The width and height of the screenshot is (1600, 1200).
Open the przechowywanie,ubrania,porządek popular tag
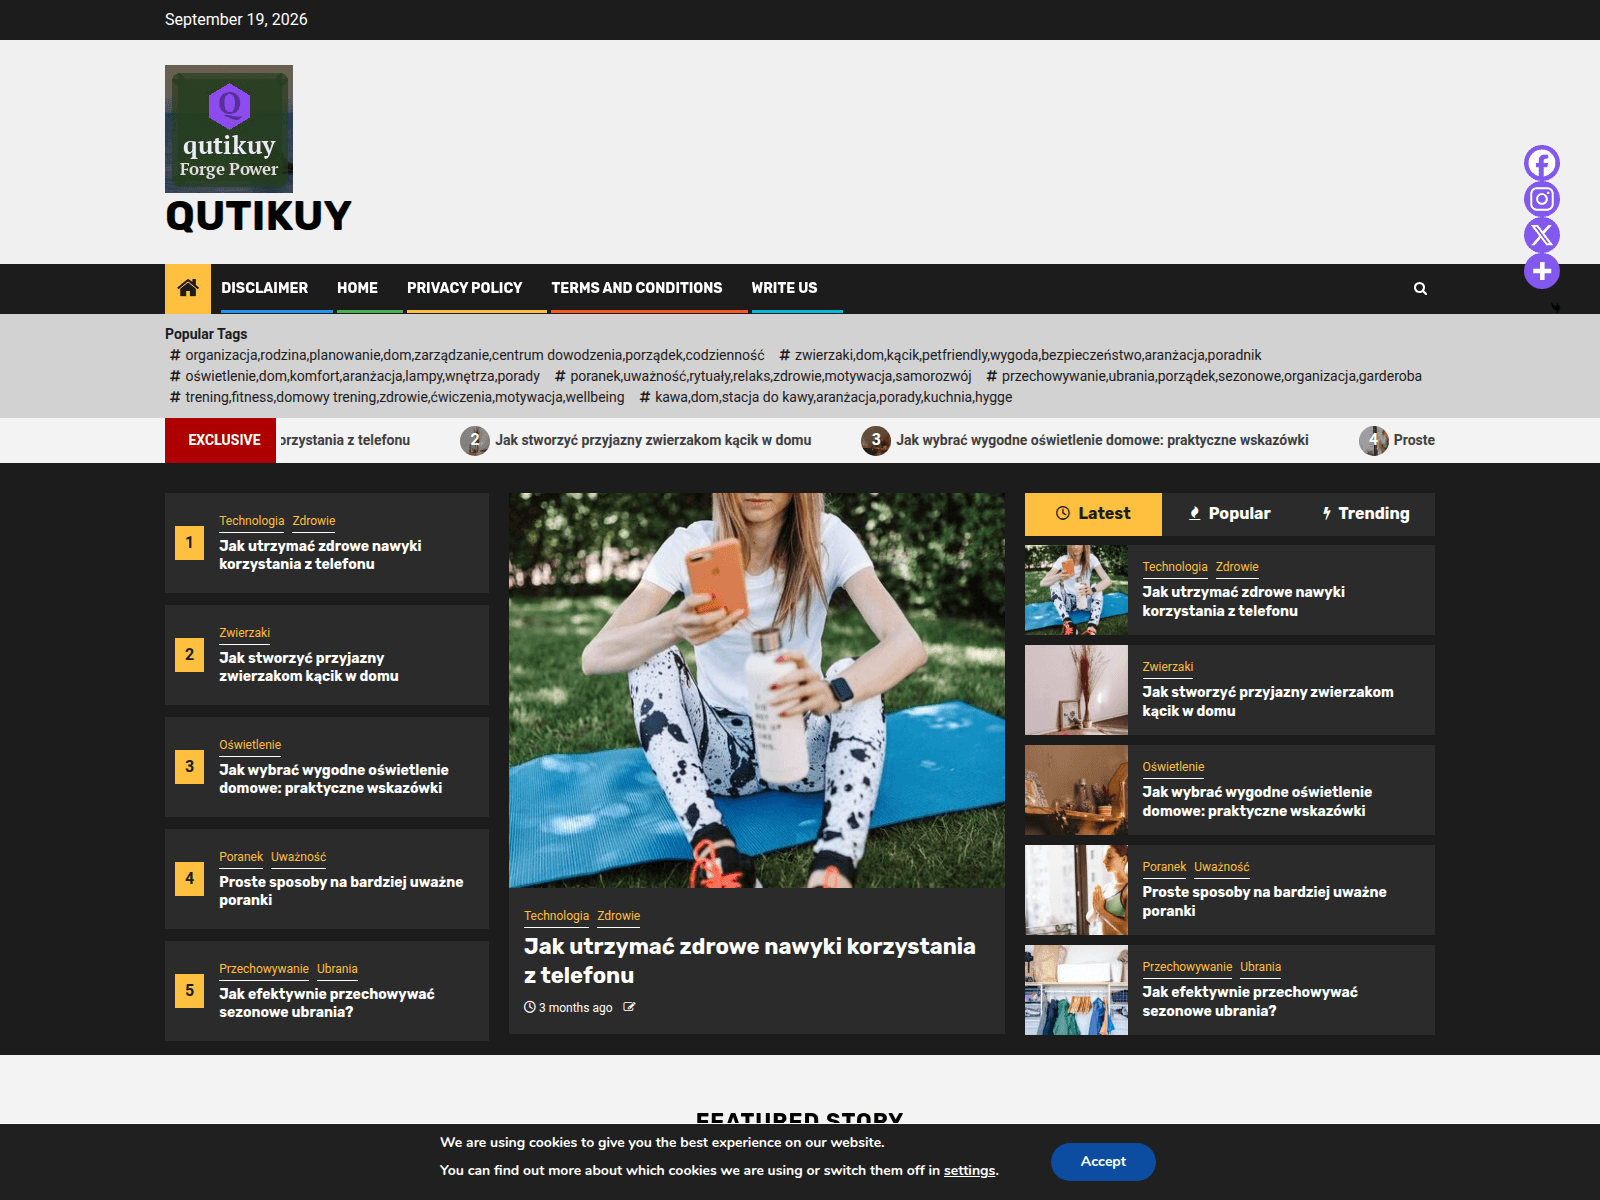pos(1204,376)
